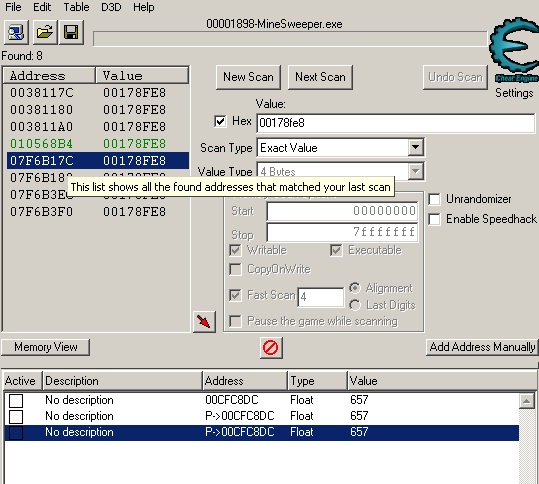Image resolution: width=539 pixels, height=484 pixels.
Task: Click the scan progress bar
Action: [290, 39]
